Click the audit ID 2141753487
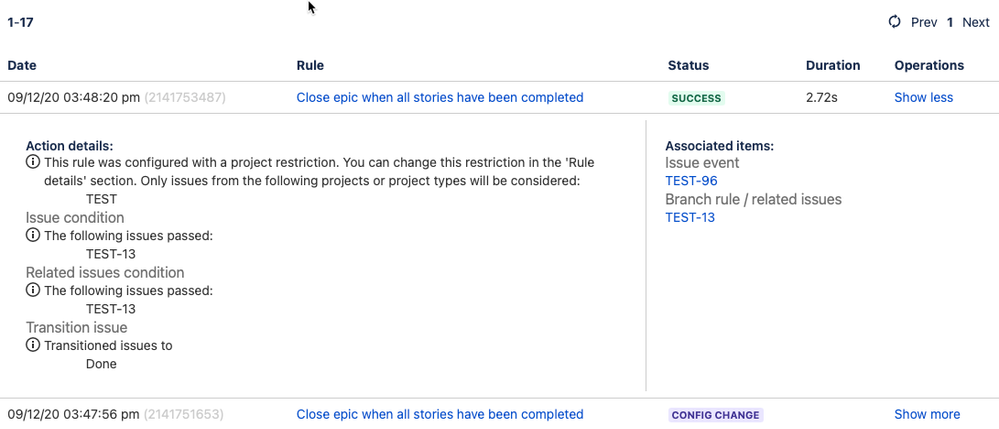Image resolution: width=999 pixels, height=429 pixels. pos(185,98)
